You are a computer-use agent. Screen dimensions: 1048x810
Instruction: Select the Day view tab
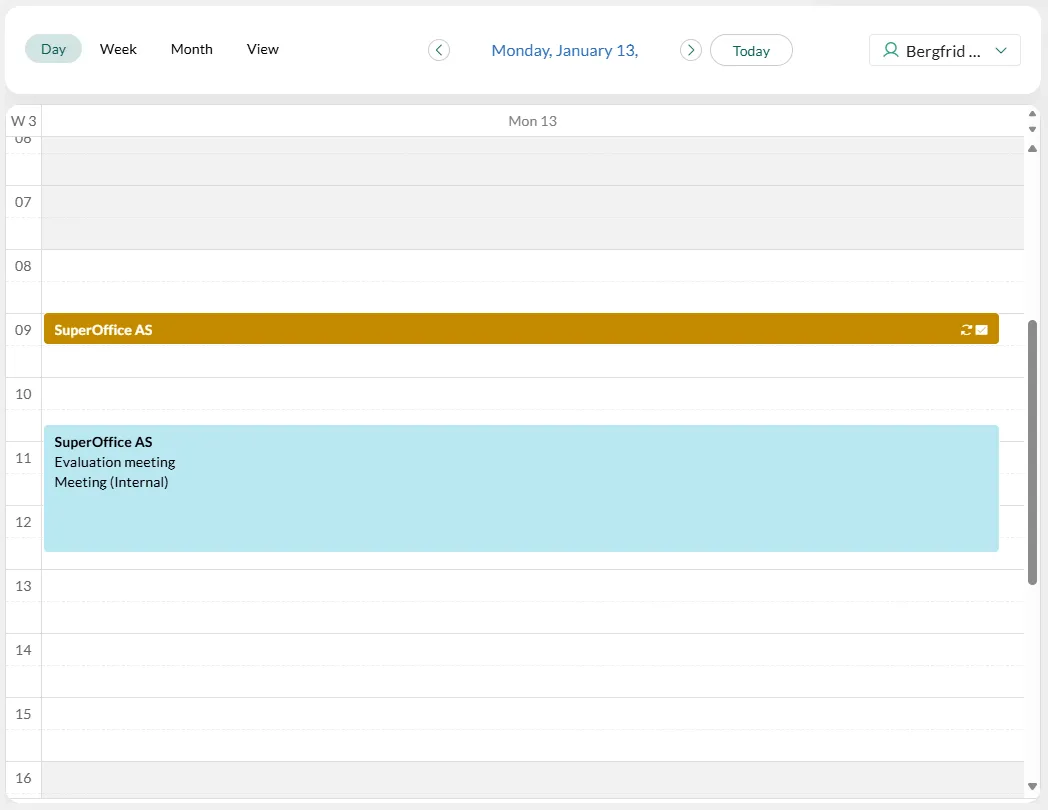[x=53, y=49]
